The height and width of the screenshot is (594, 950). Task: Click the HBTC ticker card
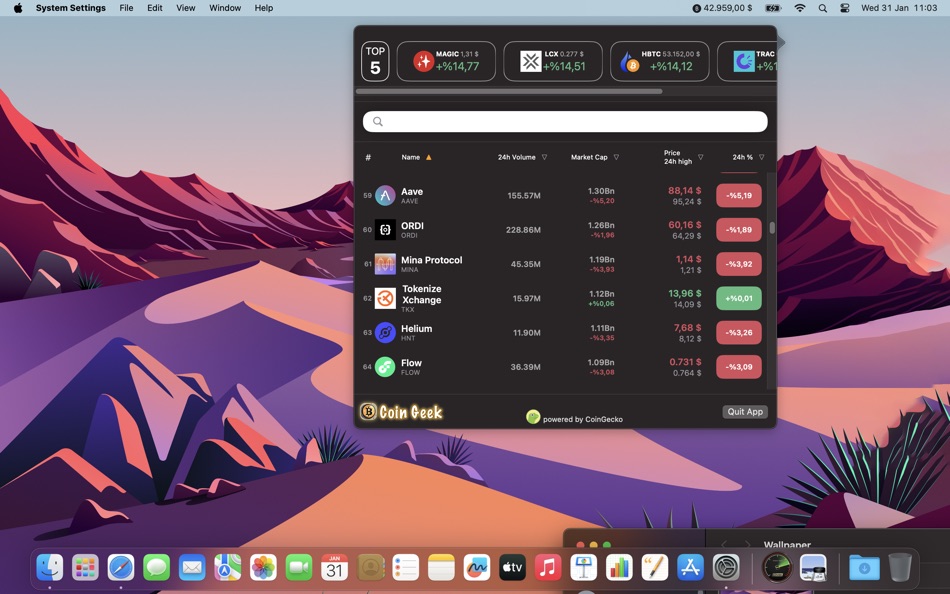coord(659,60)
